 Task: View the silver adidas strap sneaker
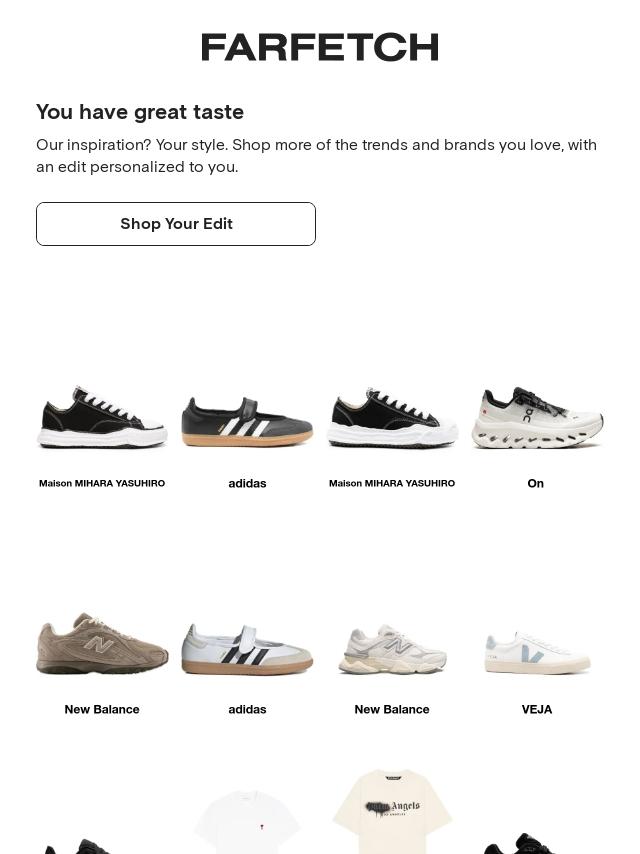pos(247,649)
